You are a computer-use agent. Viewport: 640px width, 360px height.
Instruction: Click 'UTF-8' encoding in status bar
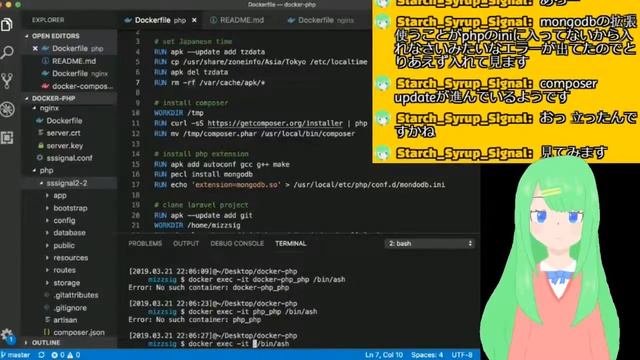click(462, 355)
